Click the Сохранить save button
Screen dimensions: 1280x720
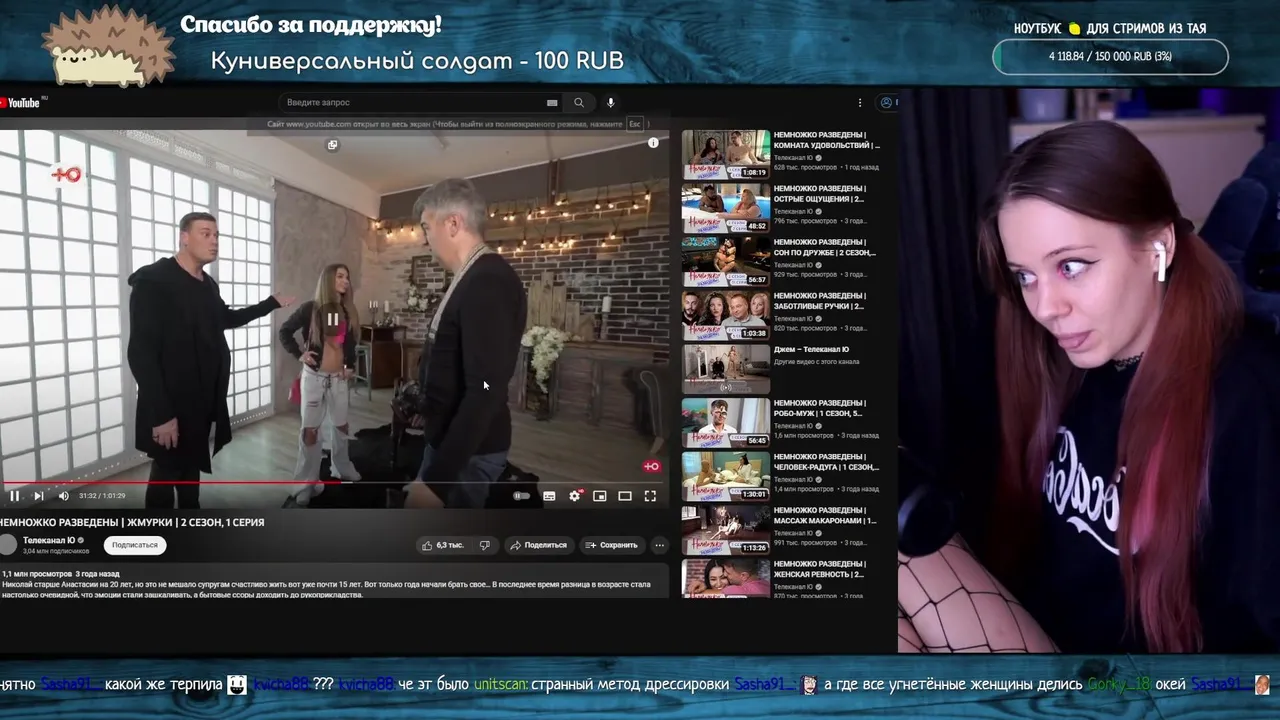[x=611, y=545]
